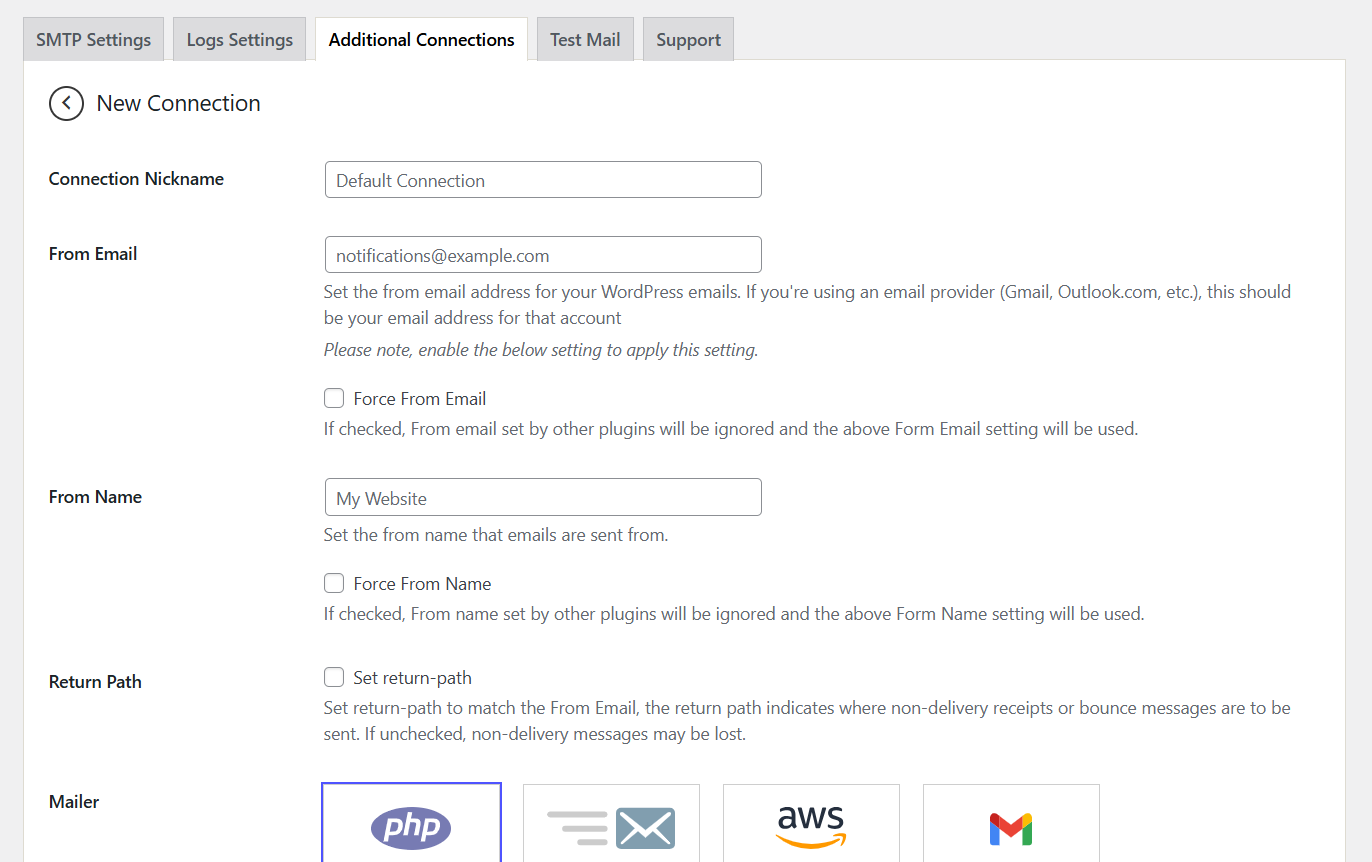Select the PHP mailer option
This screenshot has width=1372, height=862.
tap(411, 826)
